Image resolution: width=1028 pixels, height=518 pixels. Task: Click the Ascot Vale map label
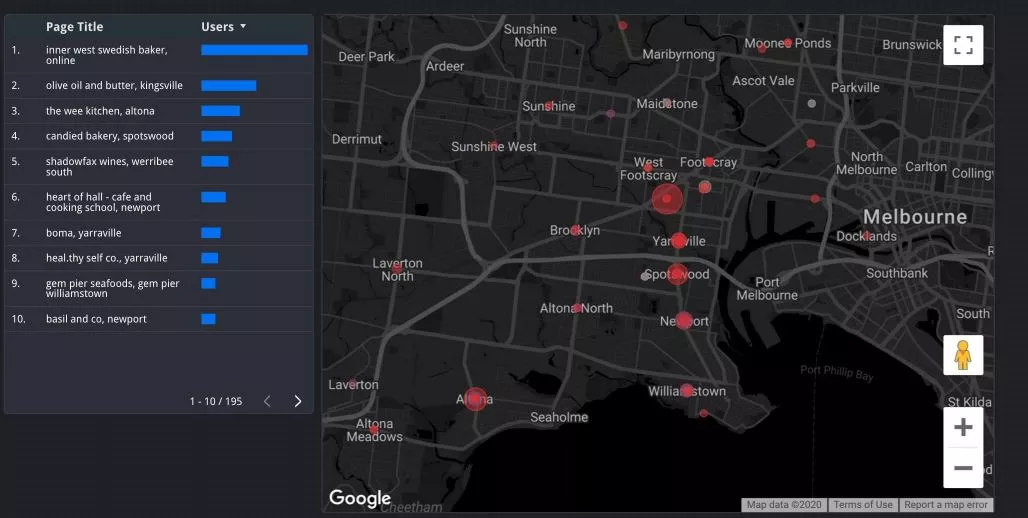point(763,81)
